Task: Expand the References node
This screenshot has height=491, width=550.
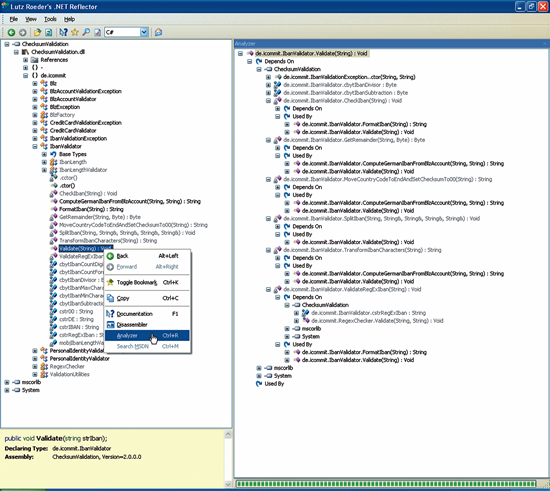Action: (x=26, y=60)
